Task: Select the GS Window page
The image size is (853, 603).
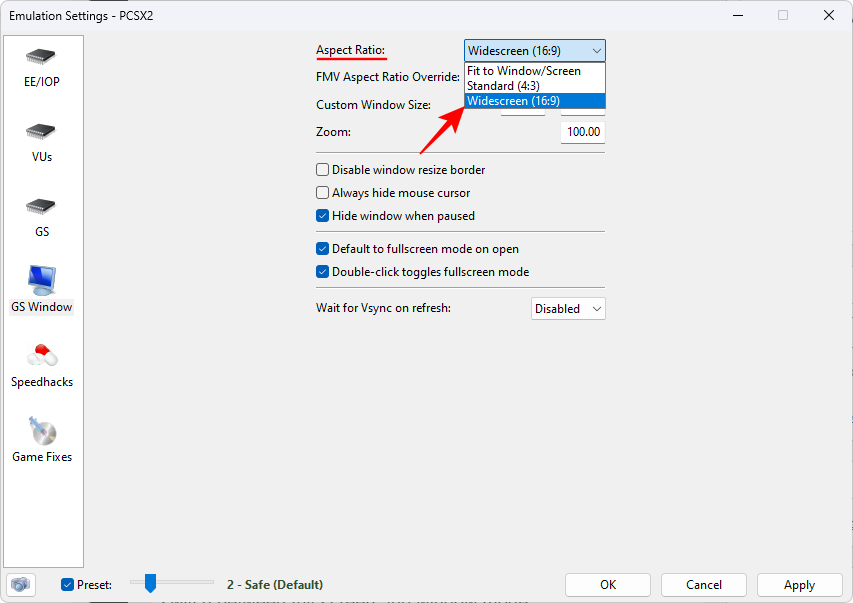Action: [42, 290]
